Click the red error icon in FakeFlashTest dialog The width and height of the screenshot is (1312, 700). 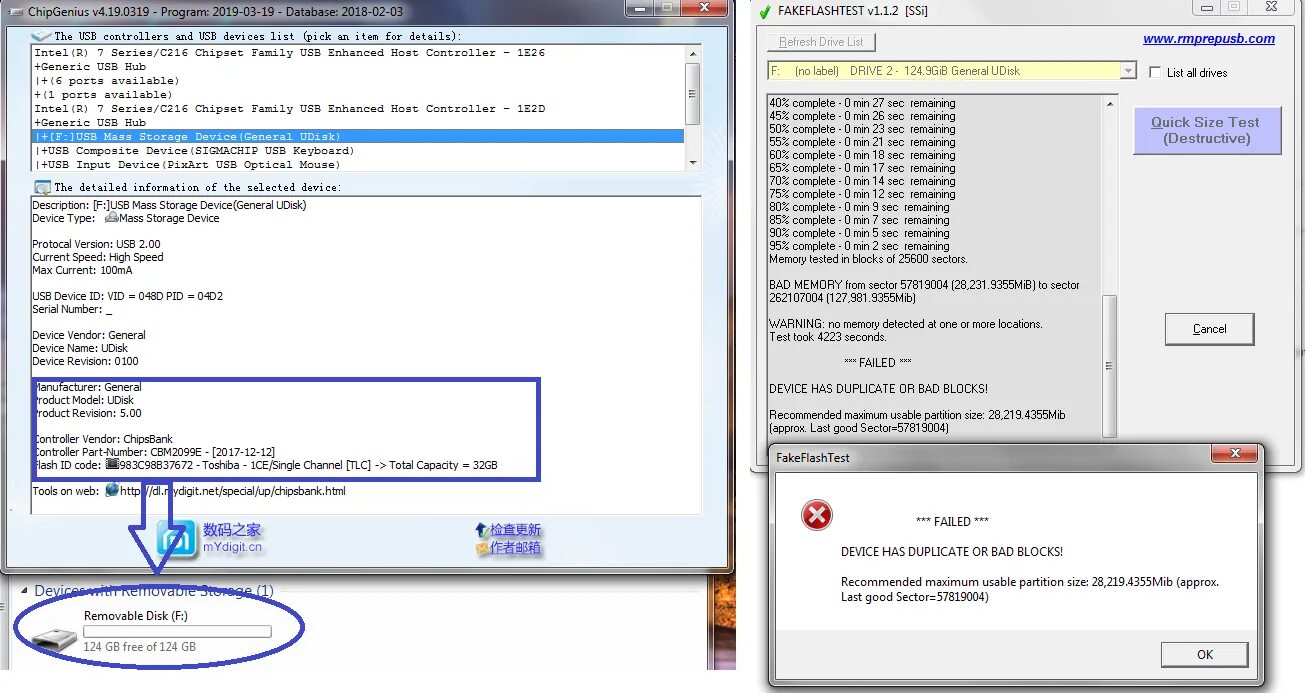(817, 516)
